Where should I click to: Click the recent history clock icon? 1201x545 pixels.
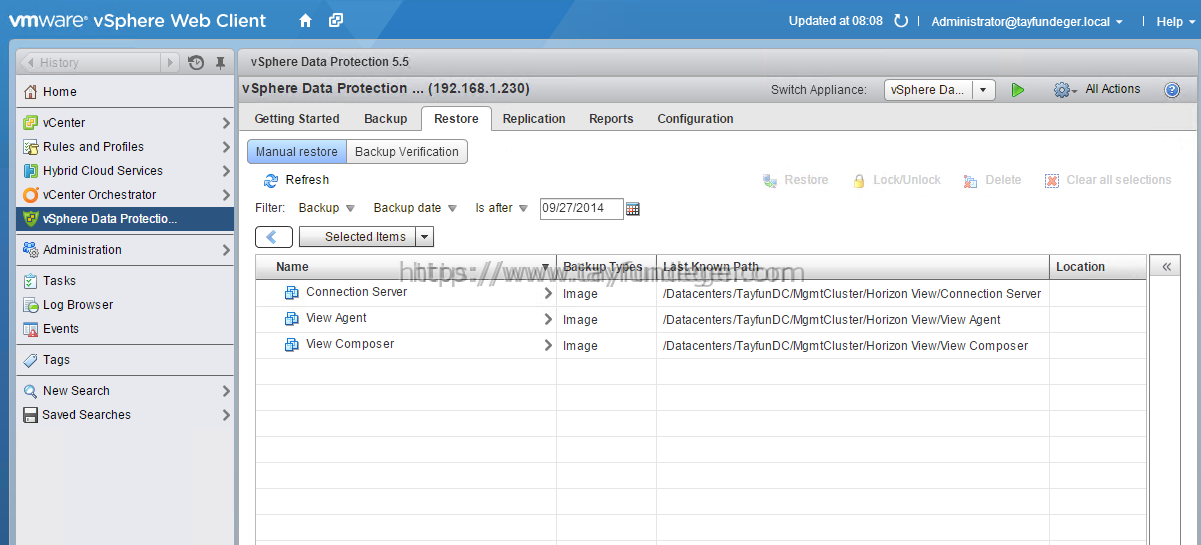click(x=196, y=62)
